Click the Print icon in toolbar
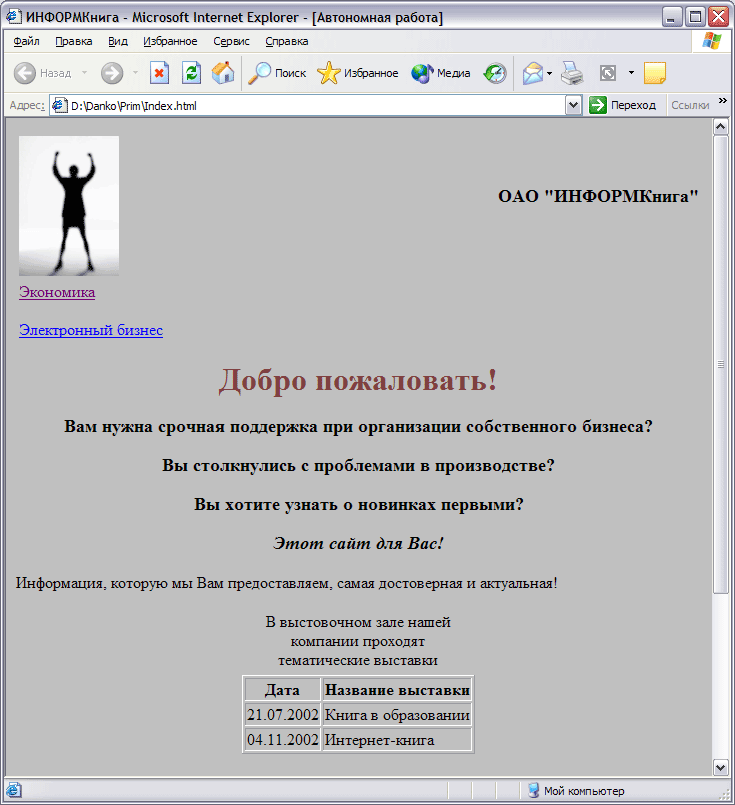Image resolution: width=735 pixels, height=805 pixels. (x=571, y=73)
